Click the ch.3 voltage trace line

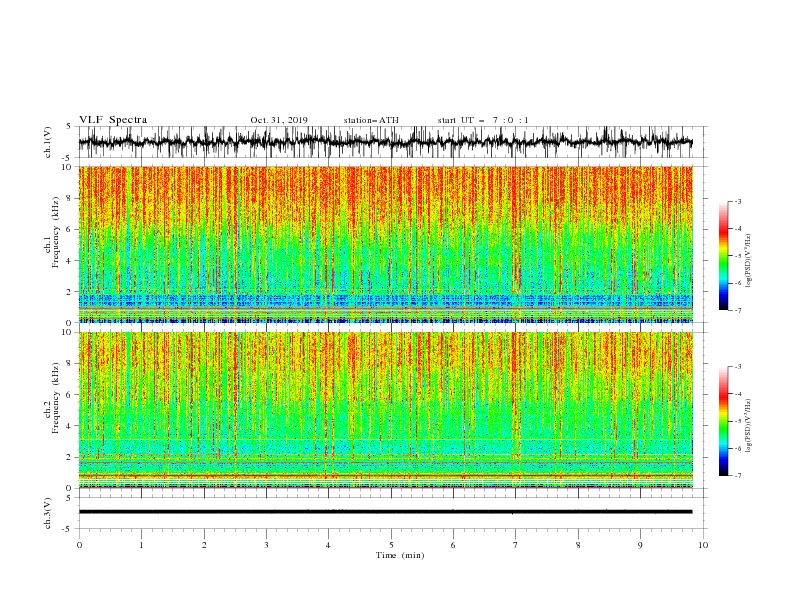[385, 512]
